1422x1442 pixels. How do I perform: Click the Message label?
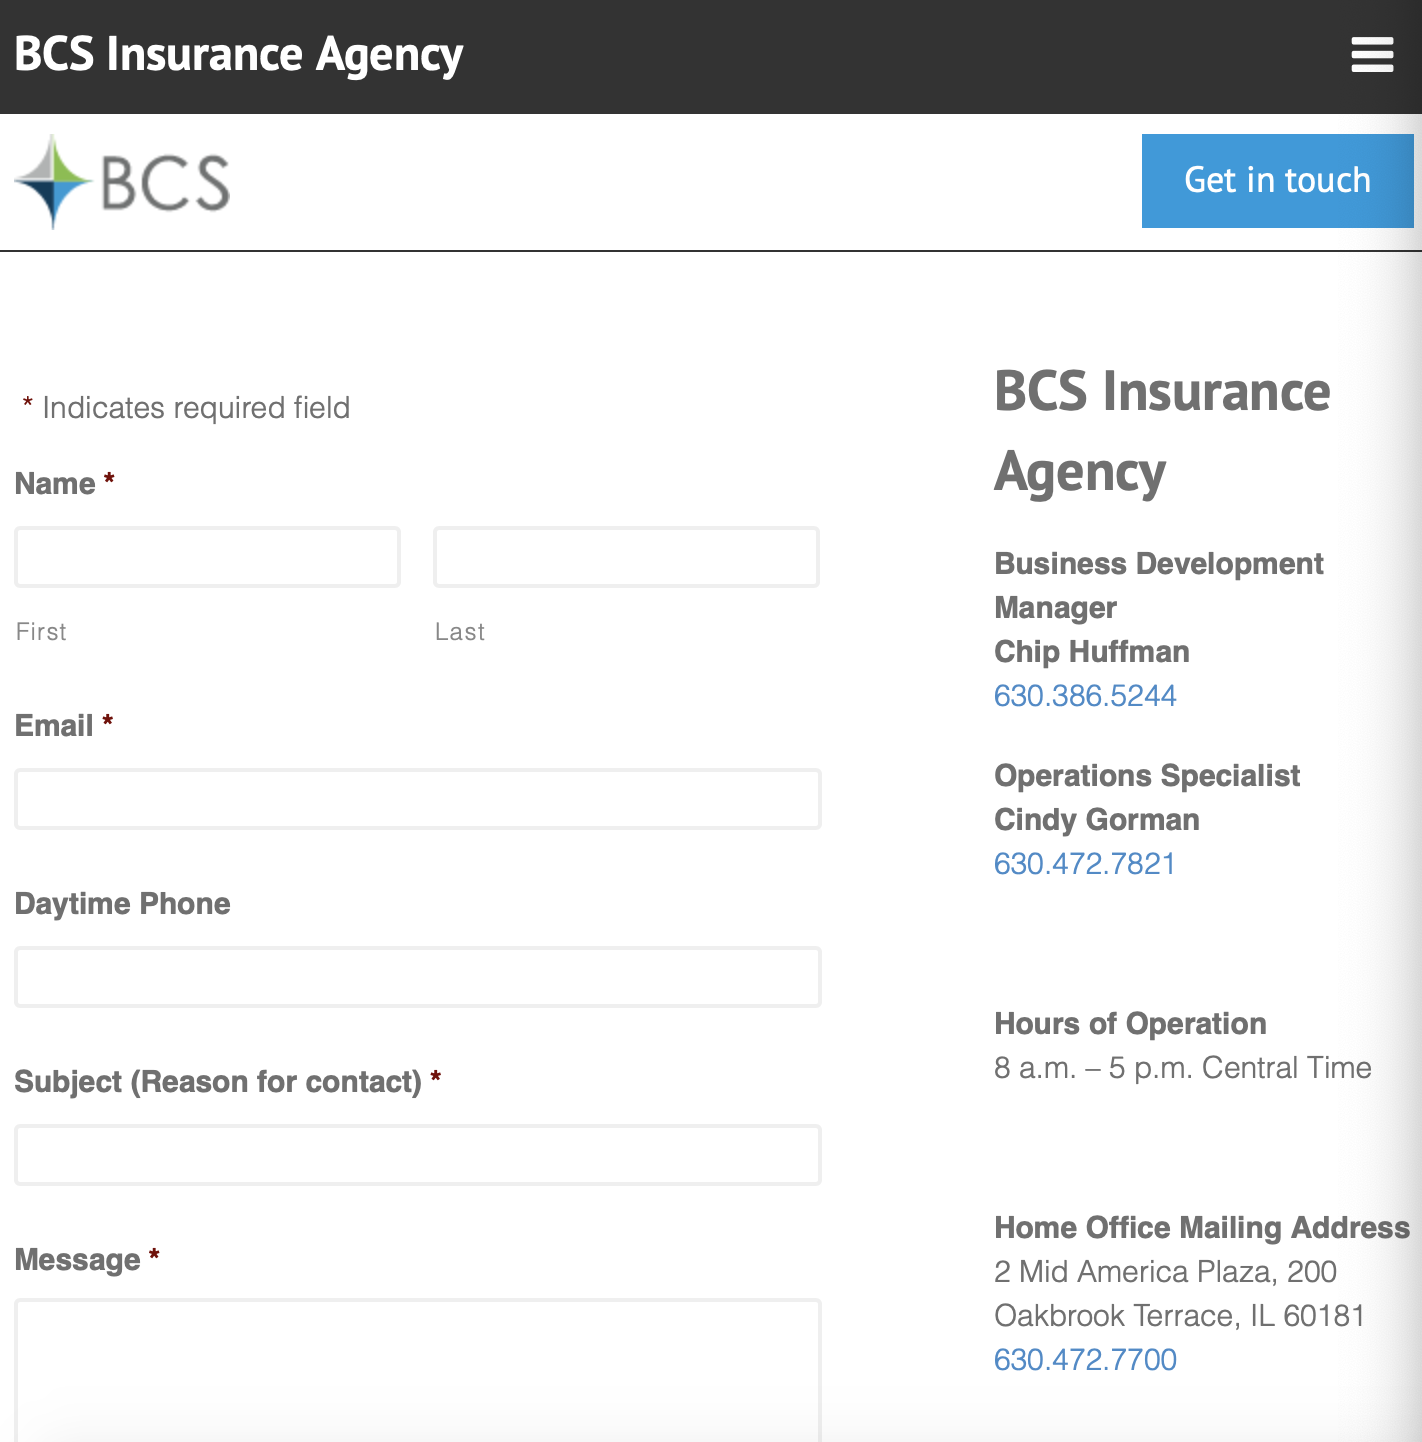(x=87, y=1260)
